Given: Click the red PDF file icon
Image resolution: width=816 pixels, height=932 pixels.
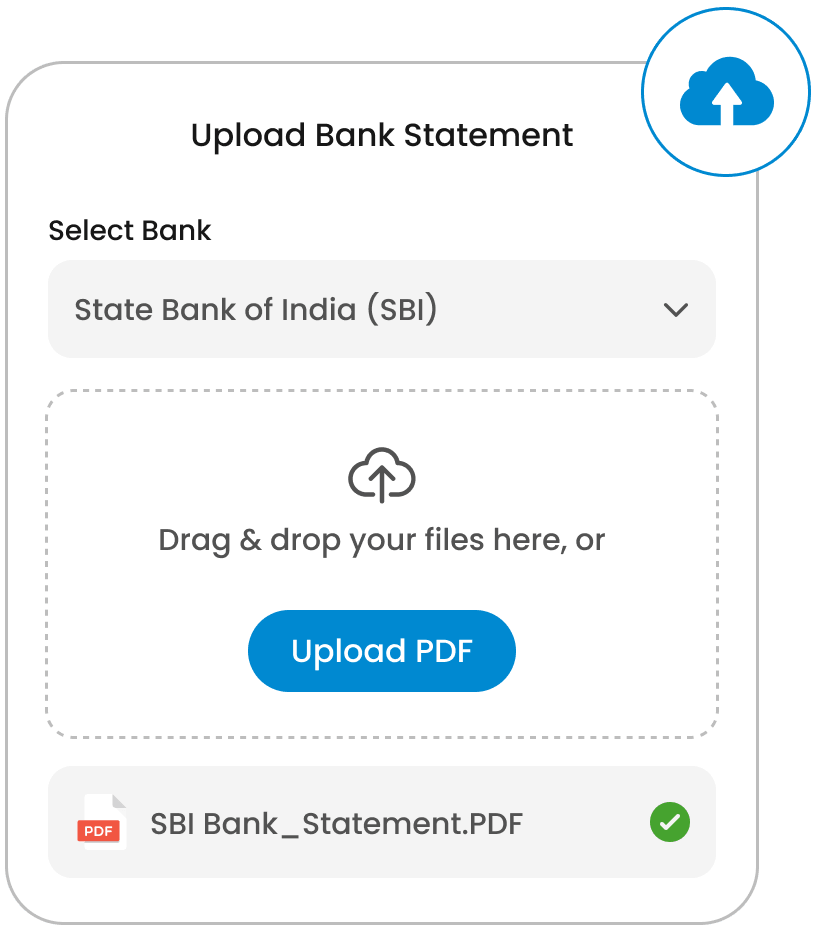Looking at the screenshot, I should pyautogui.click(x=102, y=822).
